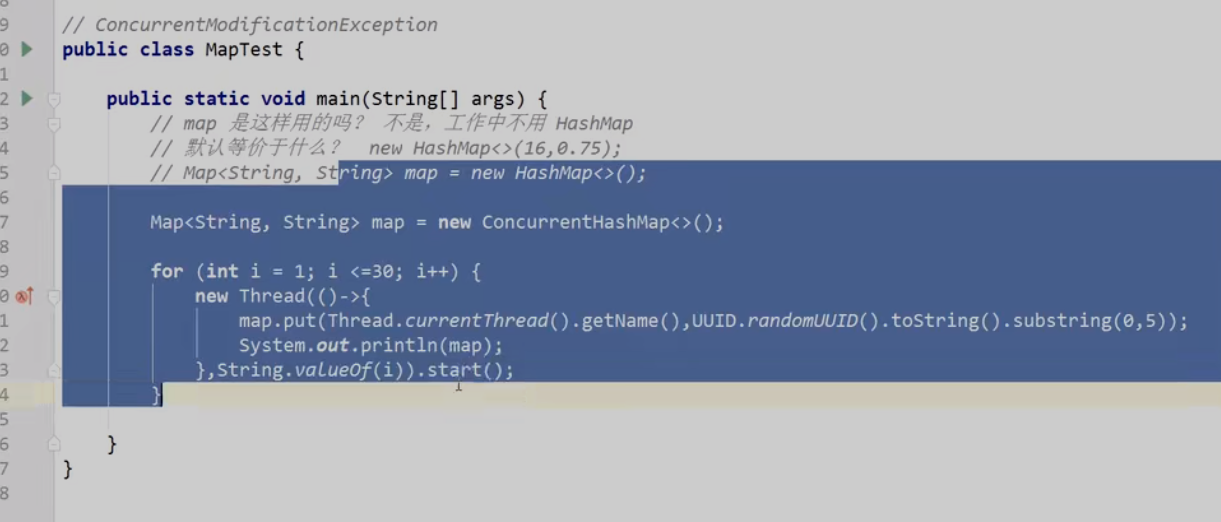Collapse the new Thread lambda fold marker
1221x522 pixels.
click(x=54, y=296)
